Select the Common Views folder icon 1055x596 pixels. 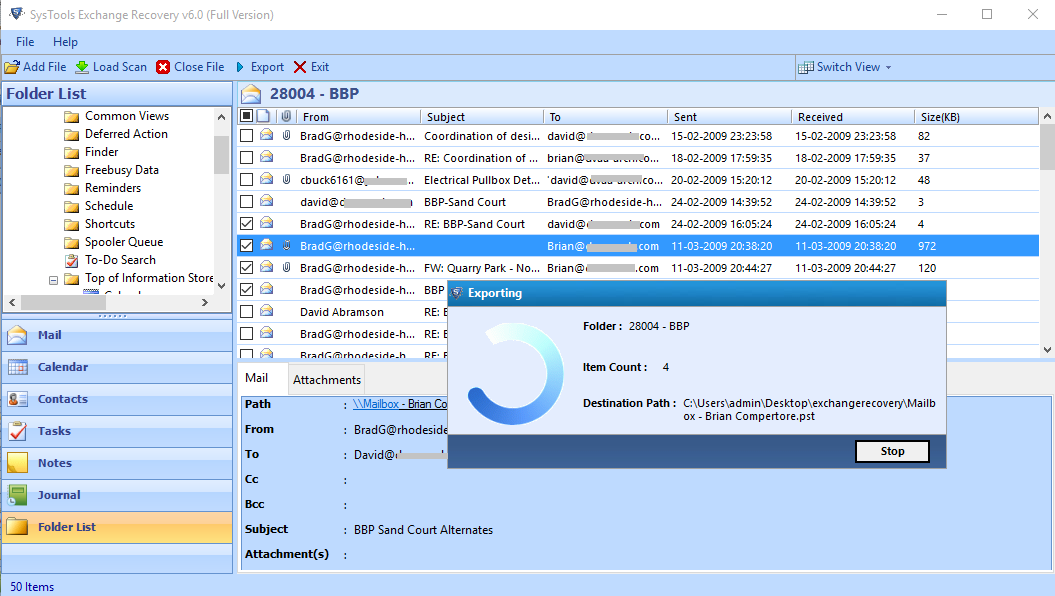point(71,116)
